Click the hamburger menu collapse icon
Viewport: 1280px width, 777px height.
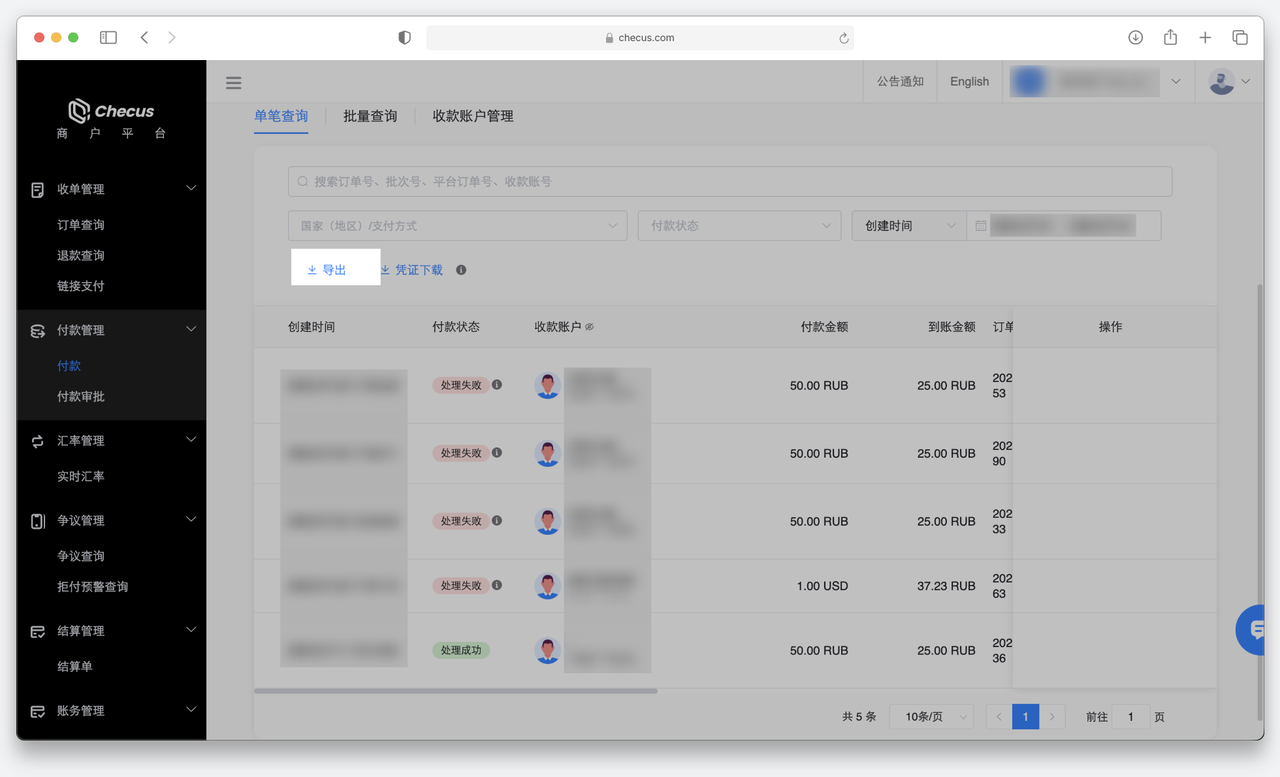click(x=233, y=83)
